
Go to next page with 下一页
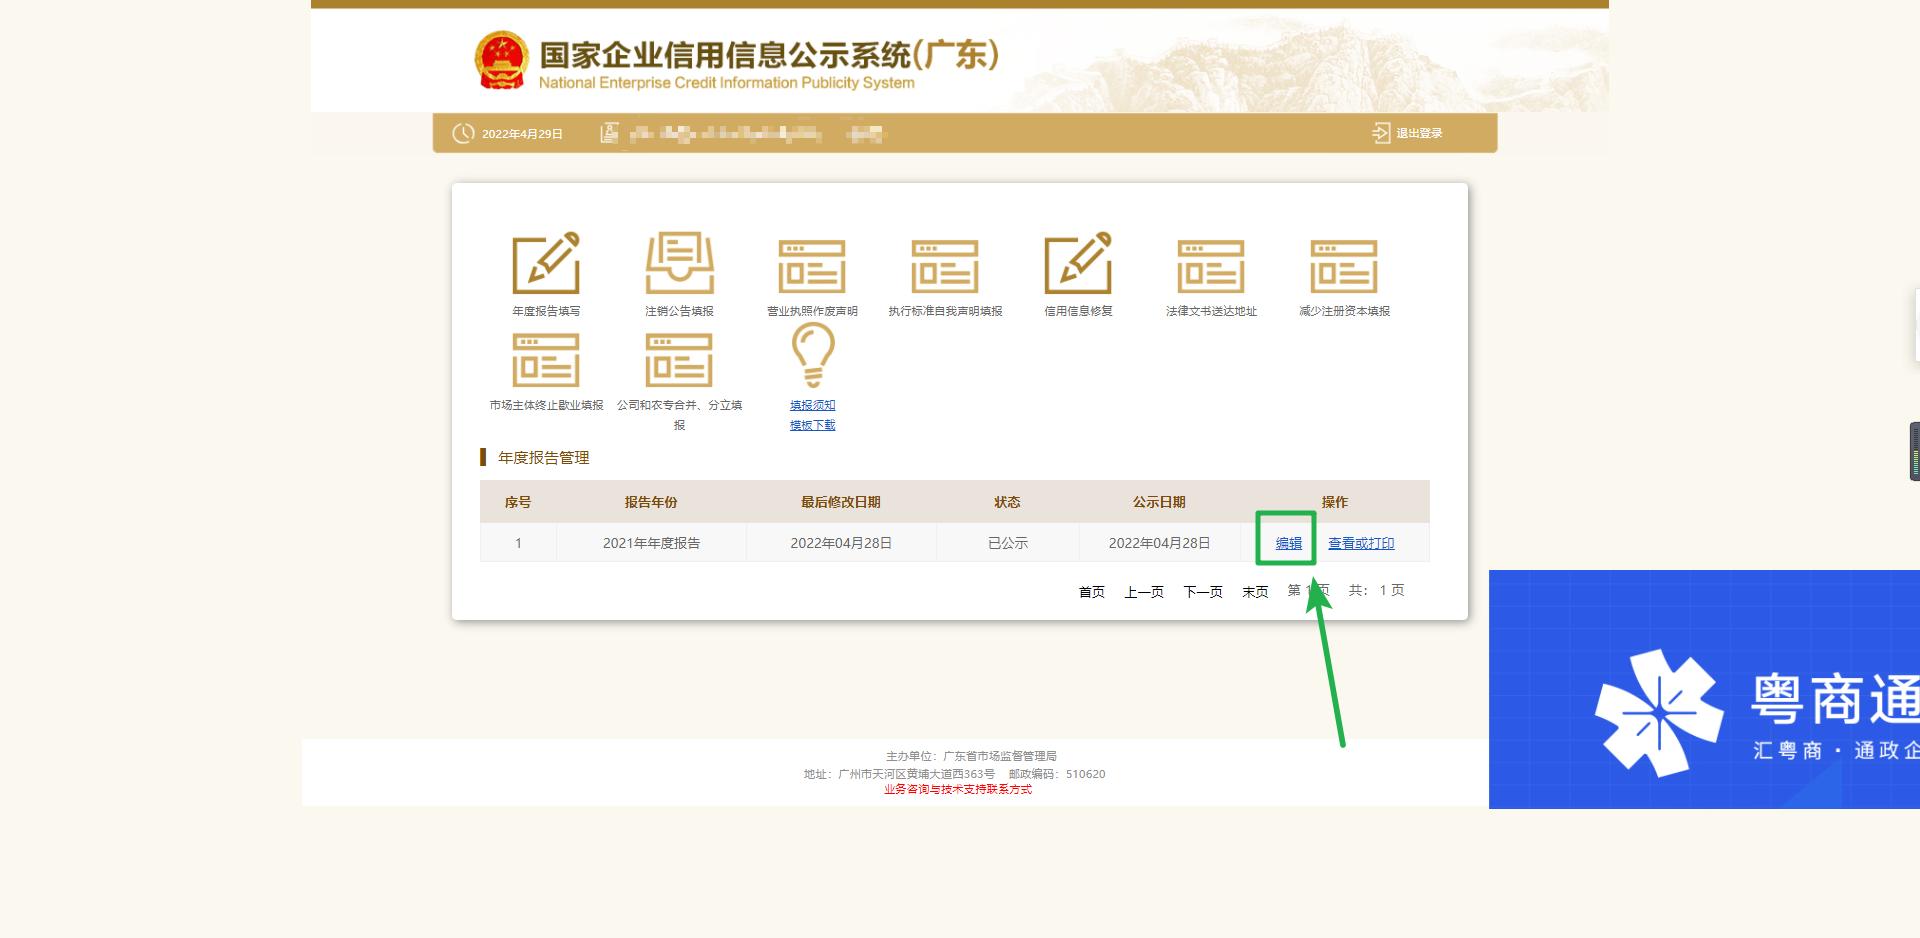(x=1202, y=591)
